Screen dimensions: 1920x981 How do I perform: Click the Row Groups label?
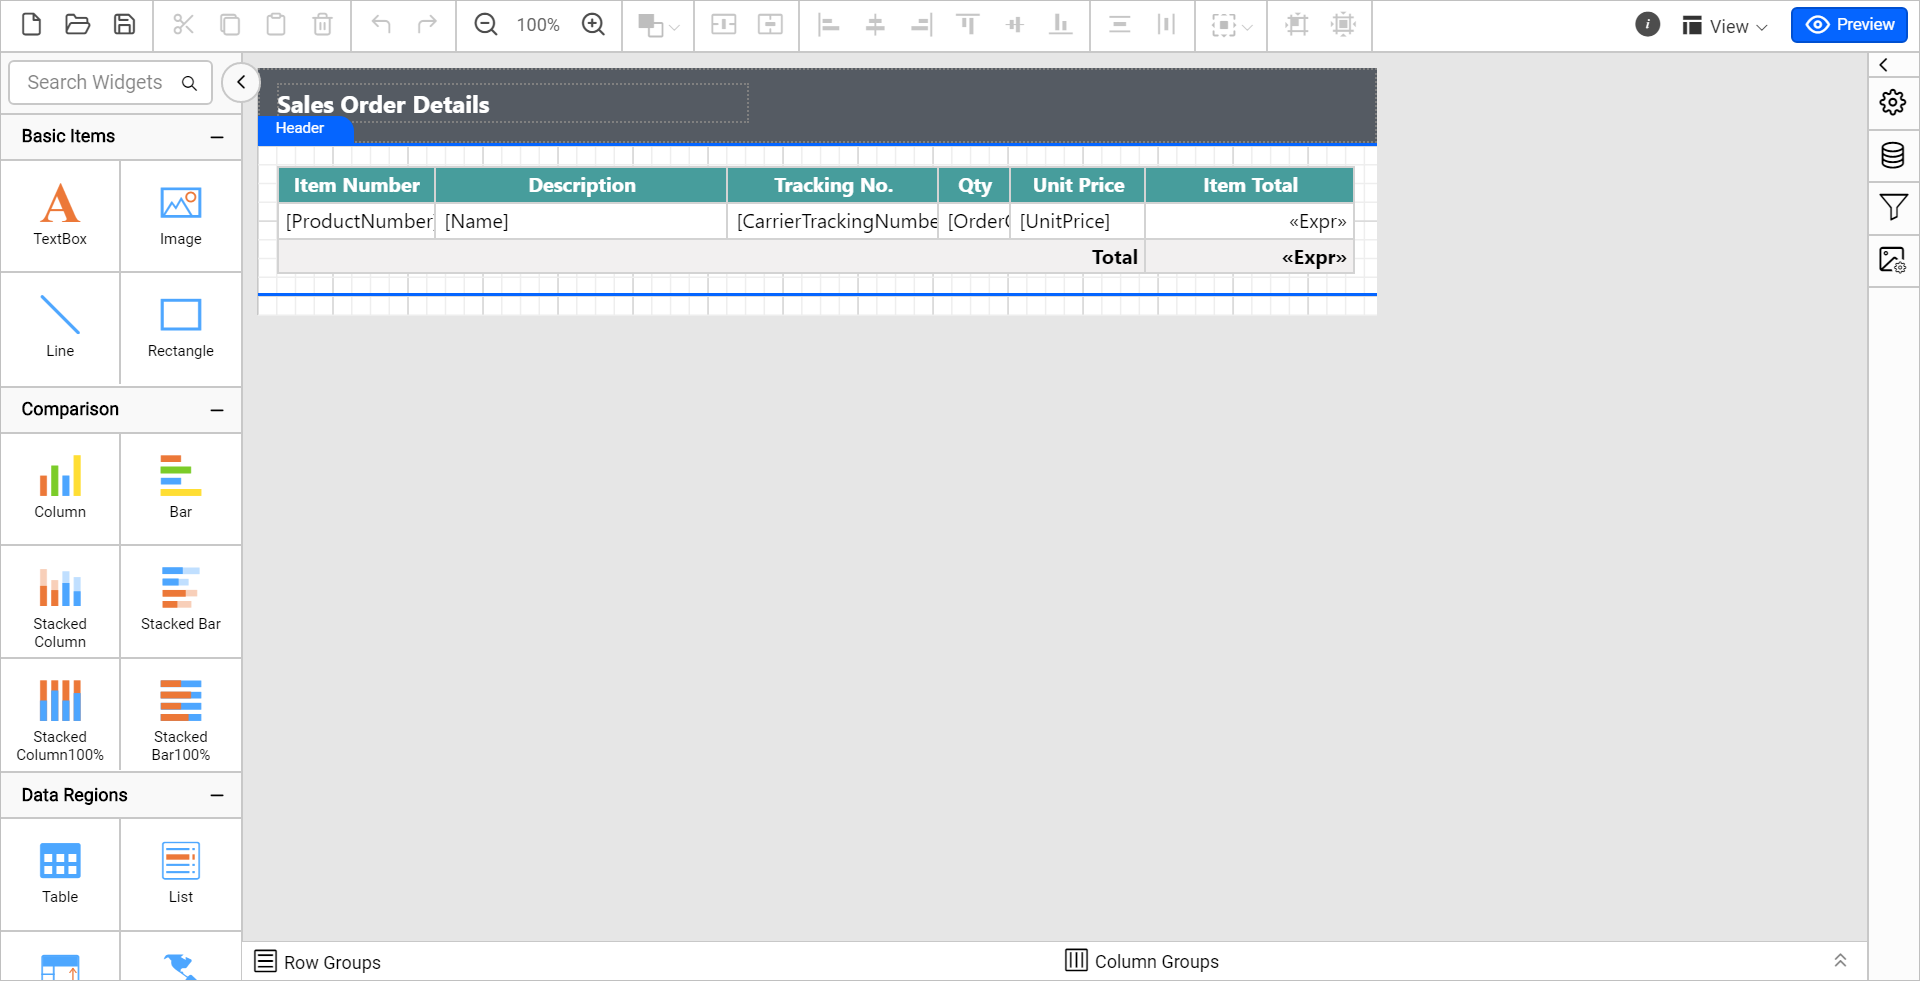click(332, 962)
